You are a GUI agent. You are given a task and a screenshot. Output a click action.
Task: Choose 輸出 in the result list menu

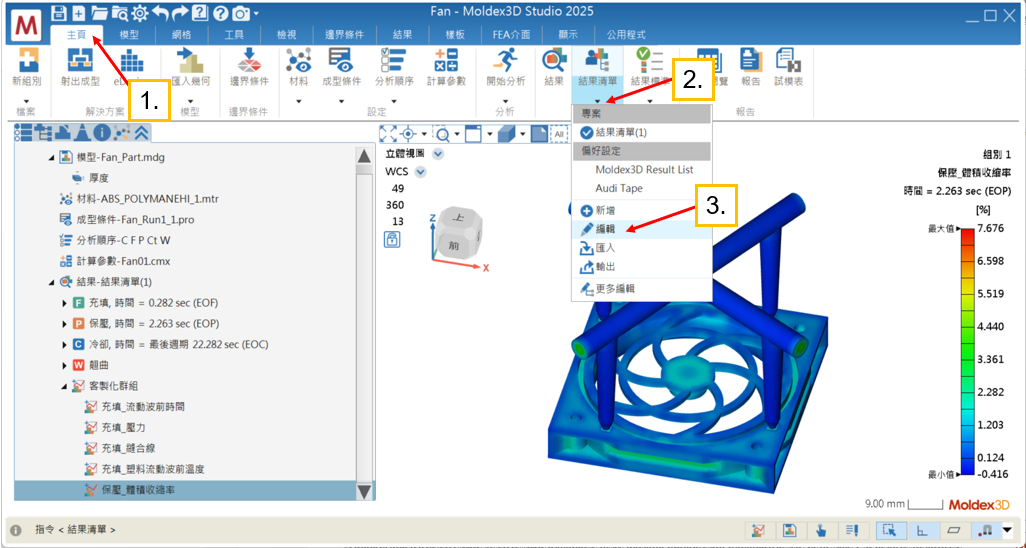click(641, 267)
